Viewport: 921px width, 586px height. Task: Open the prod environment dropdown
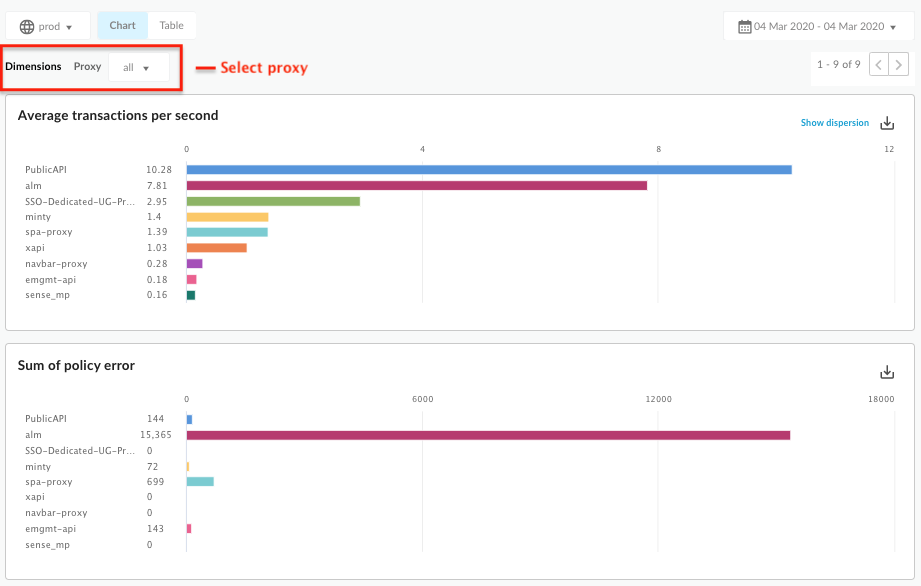48,26
